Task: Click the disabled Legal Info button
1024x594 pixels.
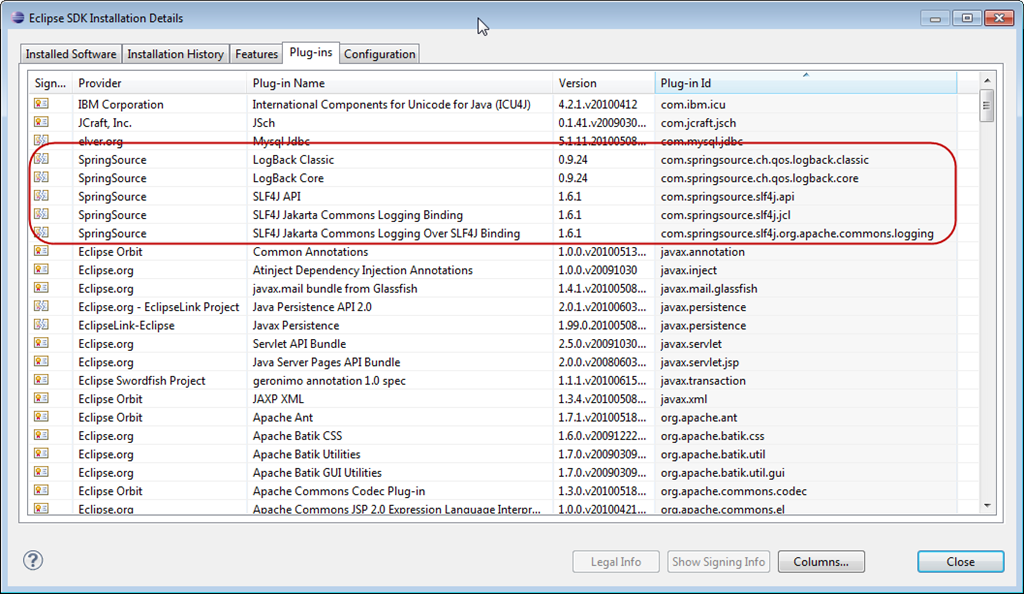Action: [616, 561]
